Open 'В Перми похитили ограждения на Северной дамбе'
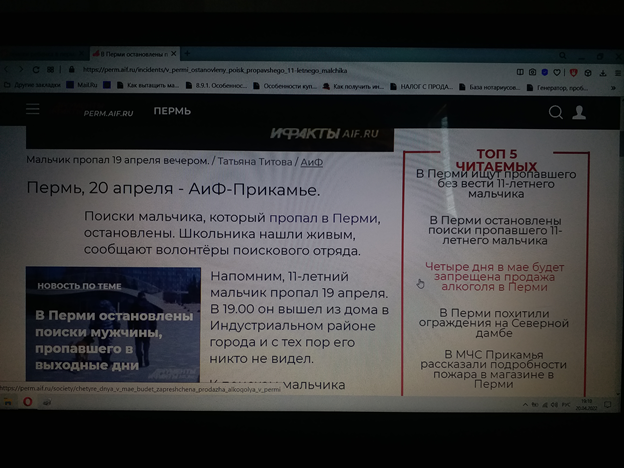The image size is (625, 469). [493, 323]
